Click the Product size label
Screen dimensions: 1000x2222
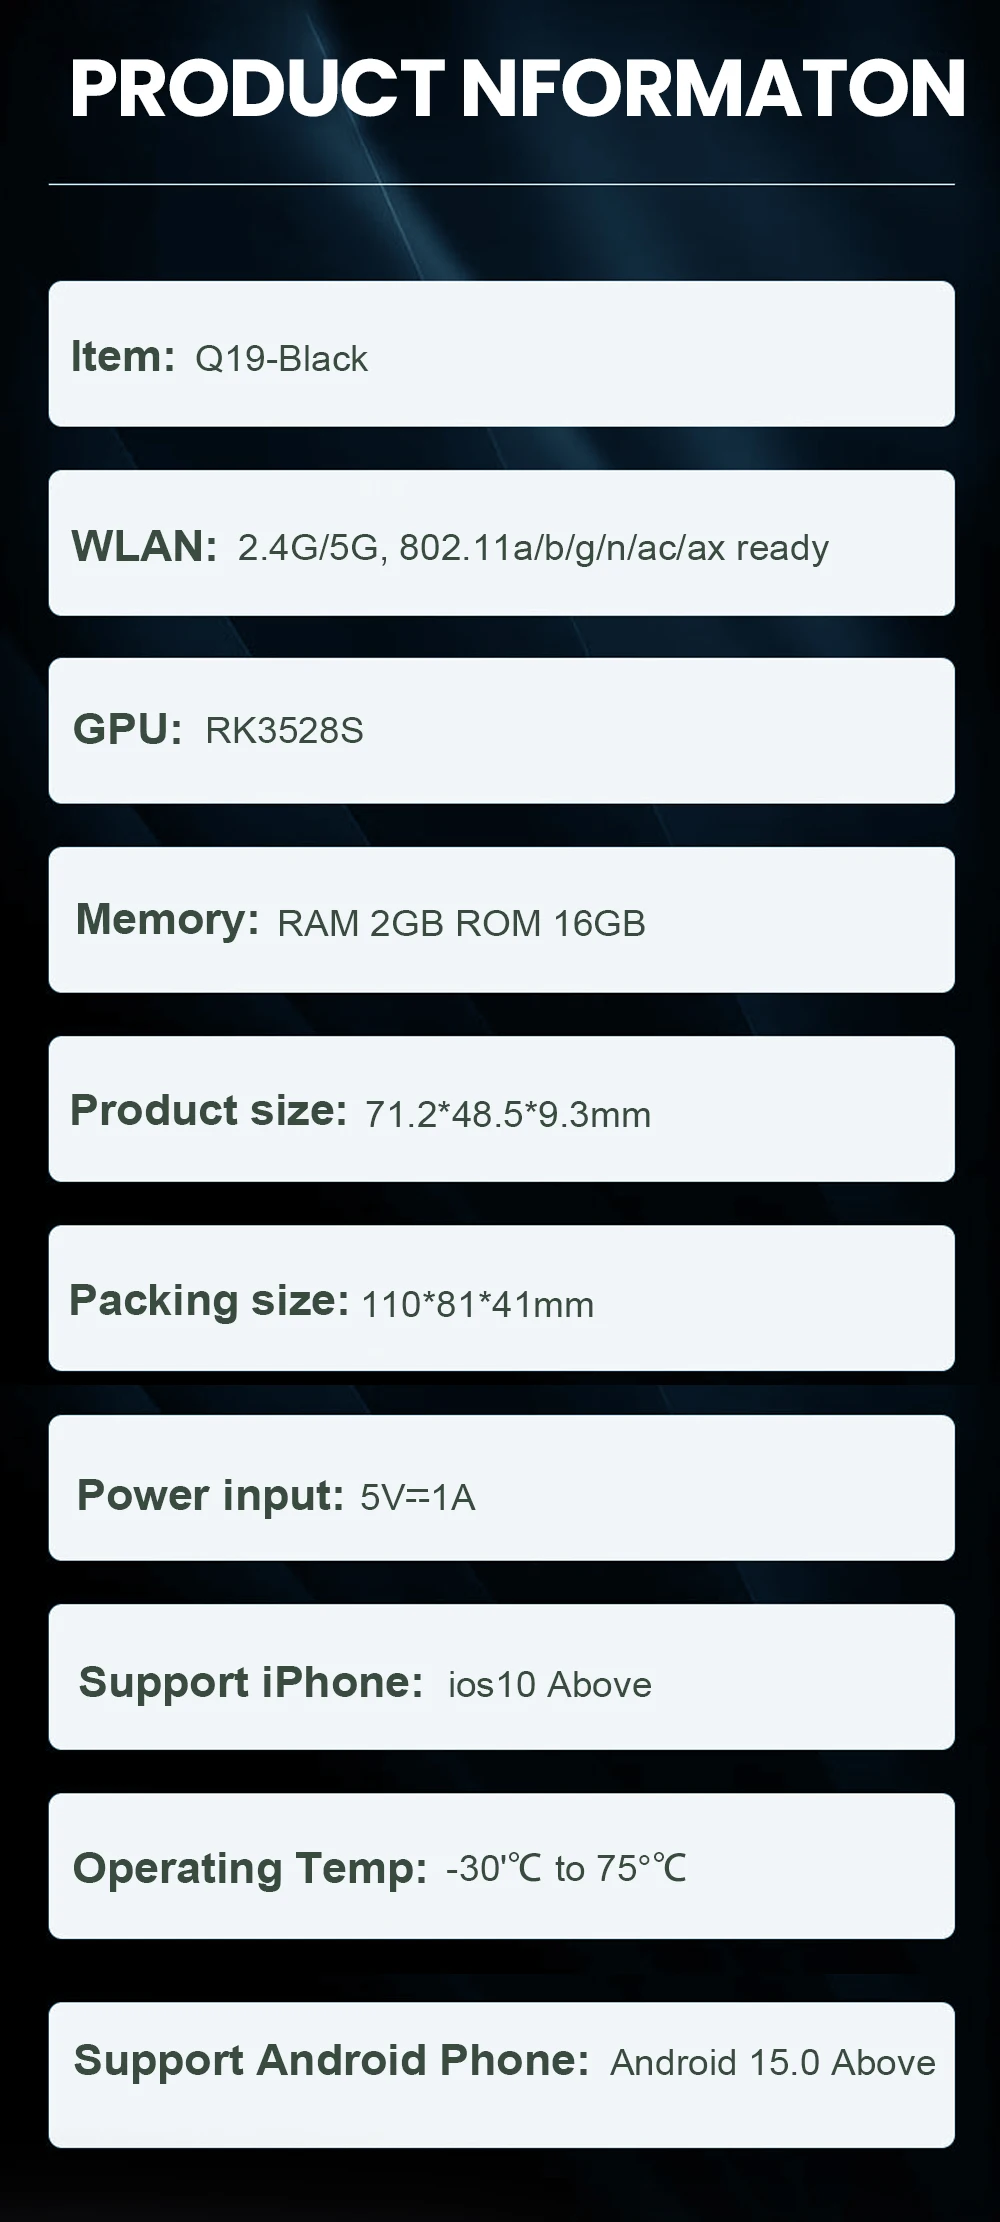pos(209,1110)
